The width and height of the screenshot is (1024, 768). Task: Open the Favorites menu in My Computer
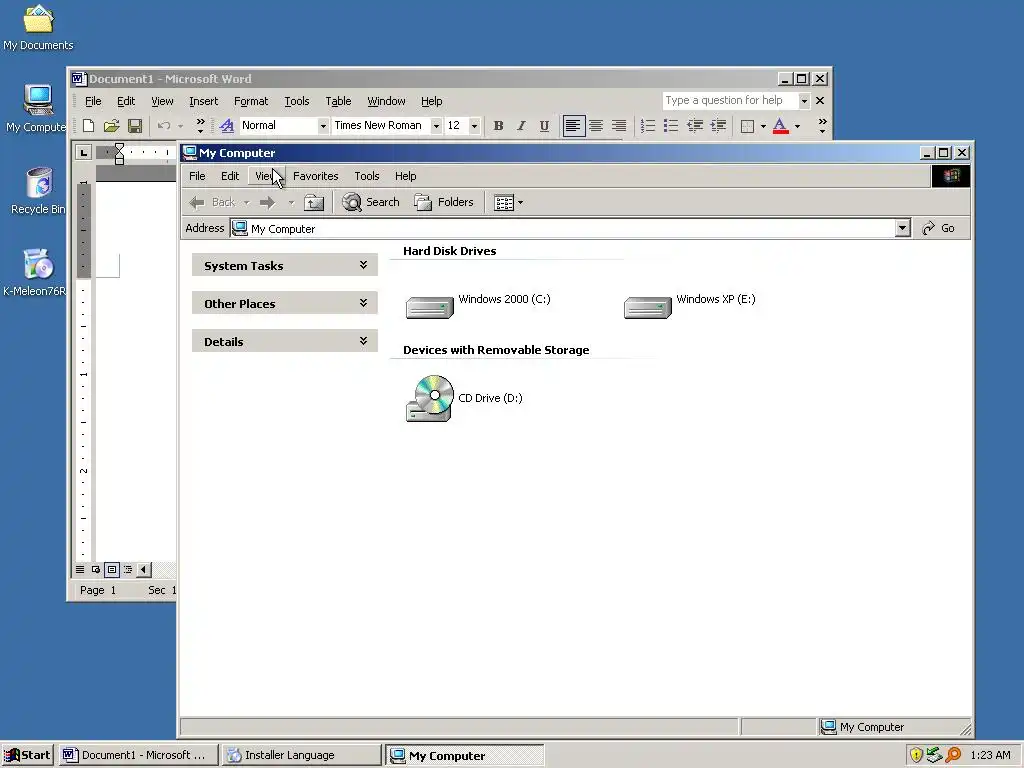pyautogui.click(x=315, y=176)
